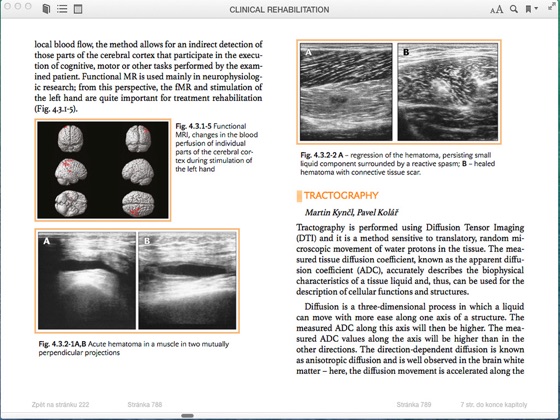Click author names Martin Kynčl, Pavel Kolář
This screenshot has height=420, width=560.
[351, 212]
